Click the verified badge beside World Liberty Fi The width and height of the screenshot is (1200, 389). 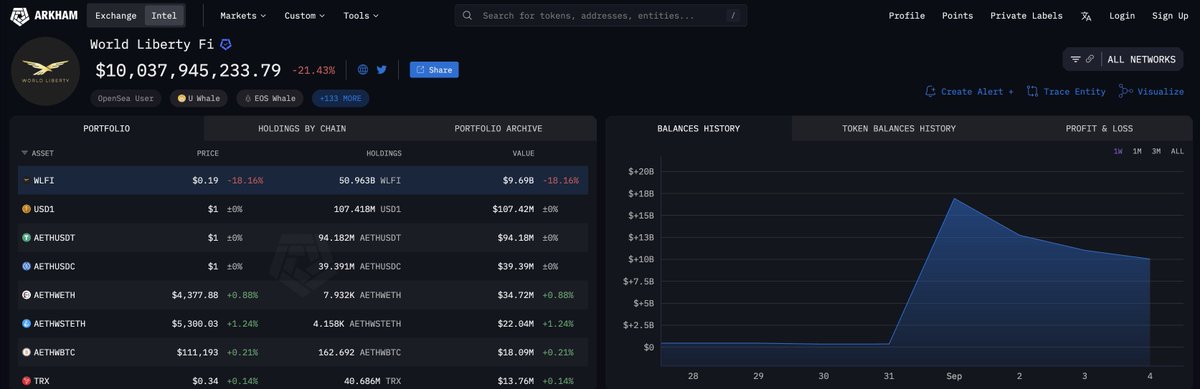226,45
